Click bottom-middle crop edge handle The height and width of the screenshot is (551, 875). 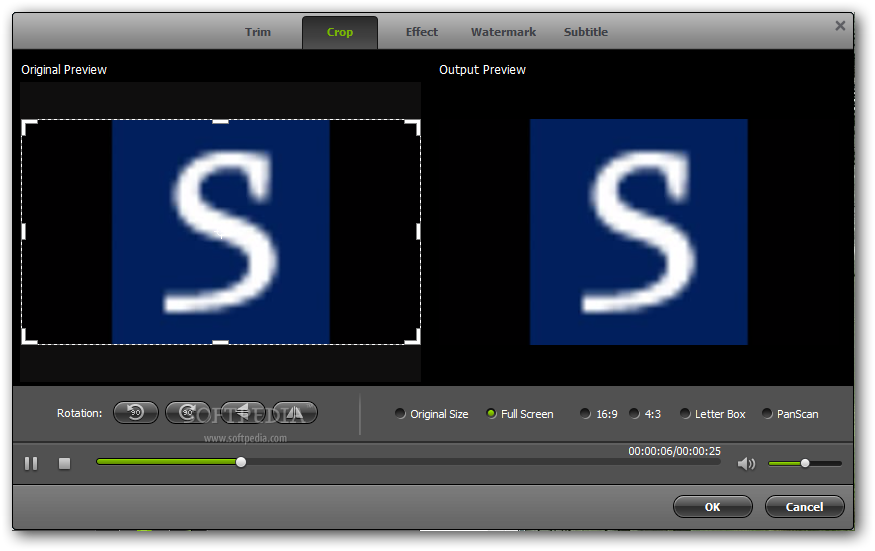[x=220, y=342]
